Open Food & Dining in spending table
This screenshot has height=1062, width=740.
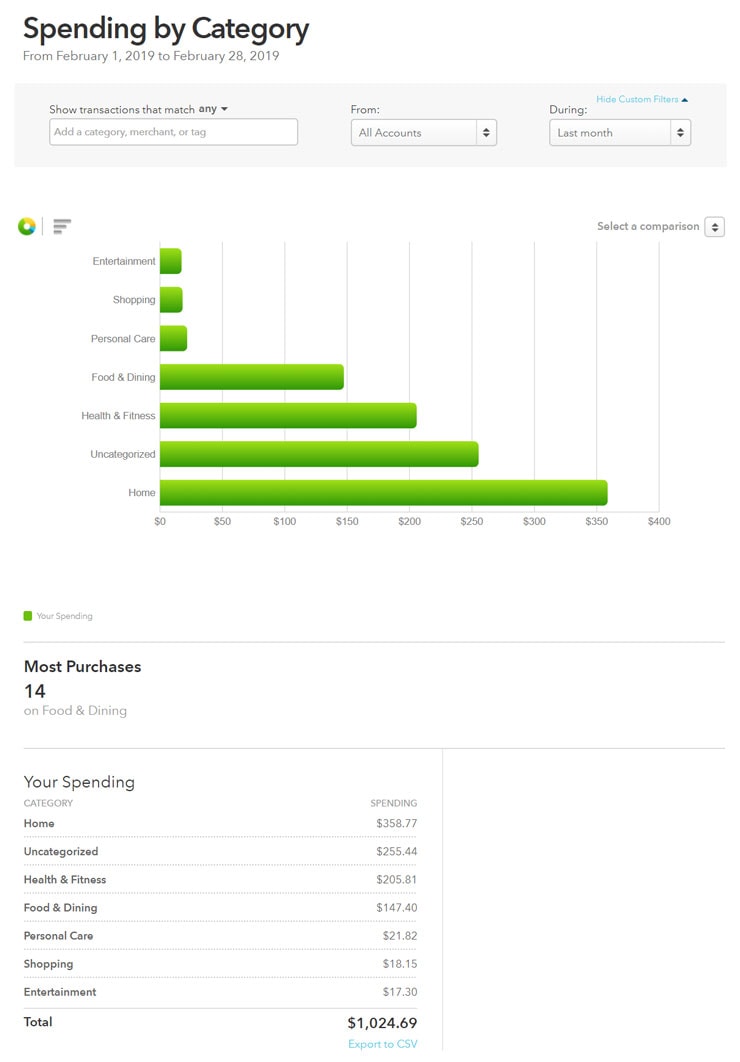60,908
